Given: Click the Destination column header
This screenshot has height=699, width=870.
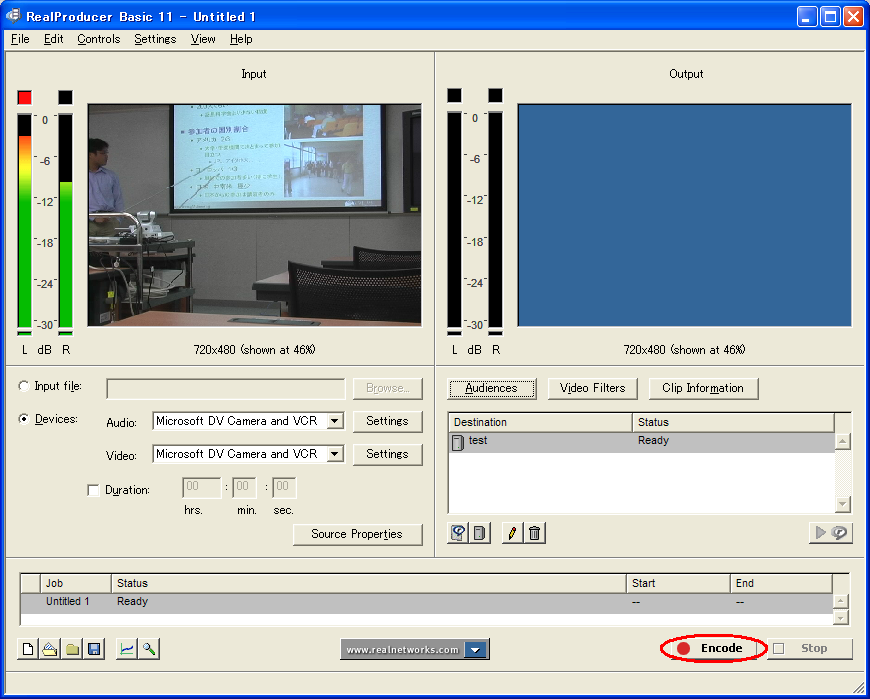Looking at the screenshot, I should [x=540, y=422].
